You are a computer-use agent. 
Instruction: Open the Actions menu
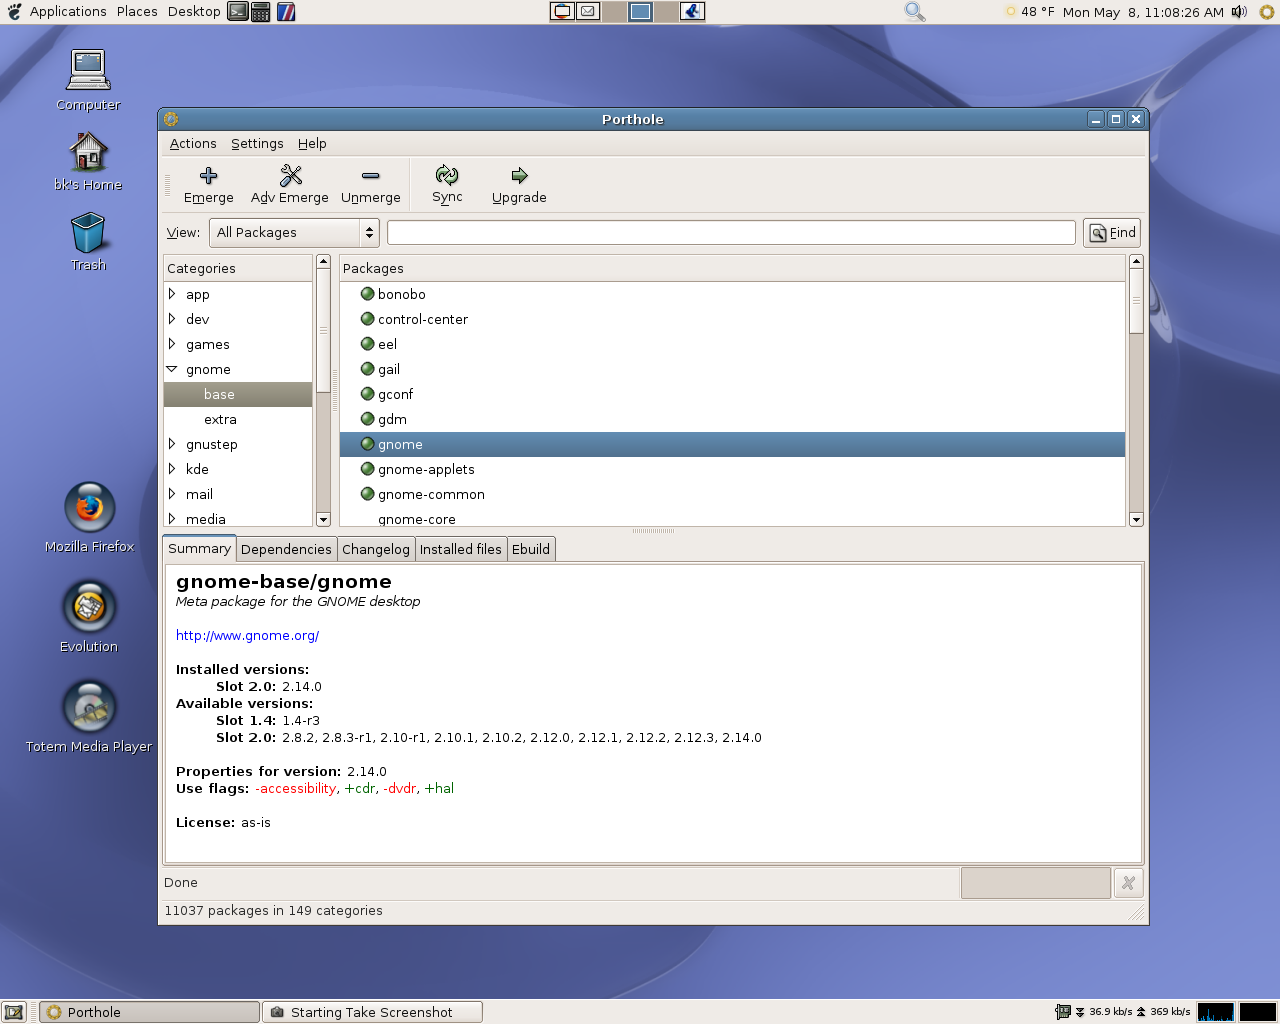click(x=193, y=144)
